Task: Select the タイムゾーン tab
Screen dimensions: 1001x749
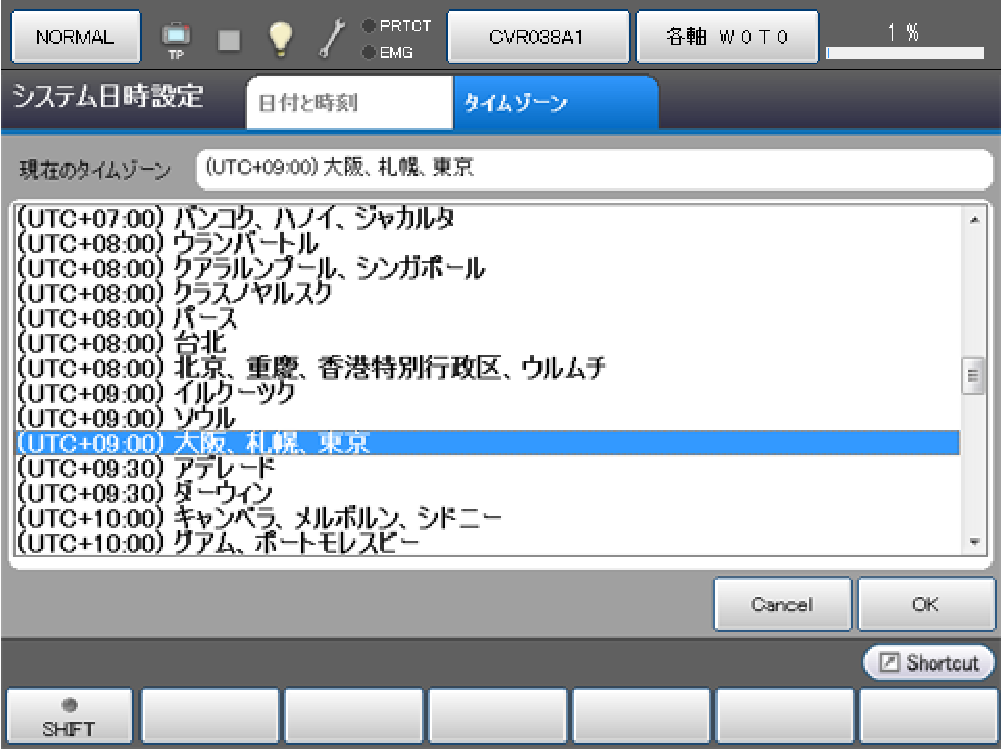Action: coord(555,103)
